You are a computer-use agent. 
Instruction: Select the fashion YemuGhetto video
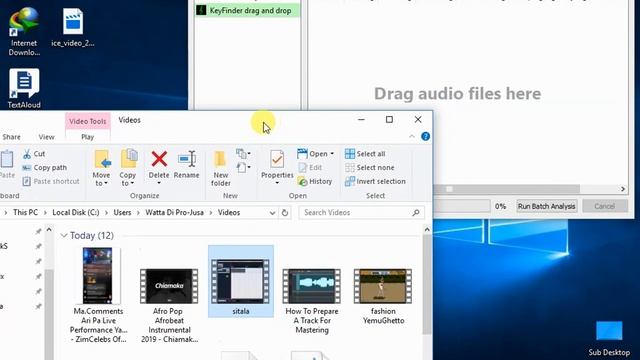pos(383,297)
